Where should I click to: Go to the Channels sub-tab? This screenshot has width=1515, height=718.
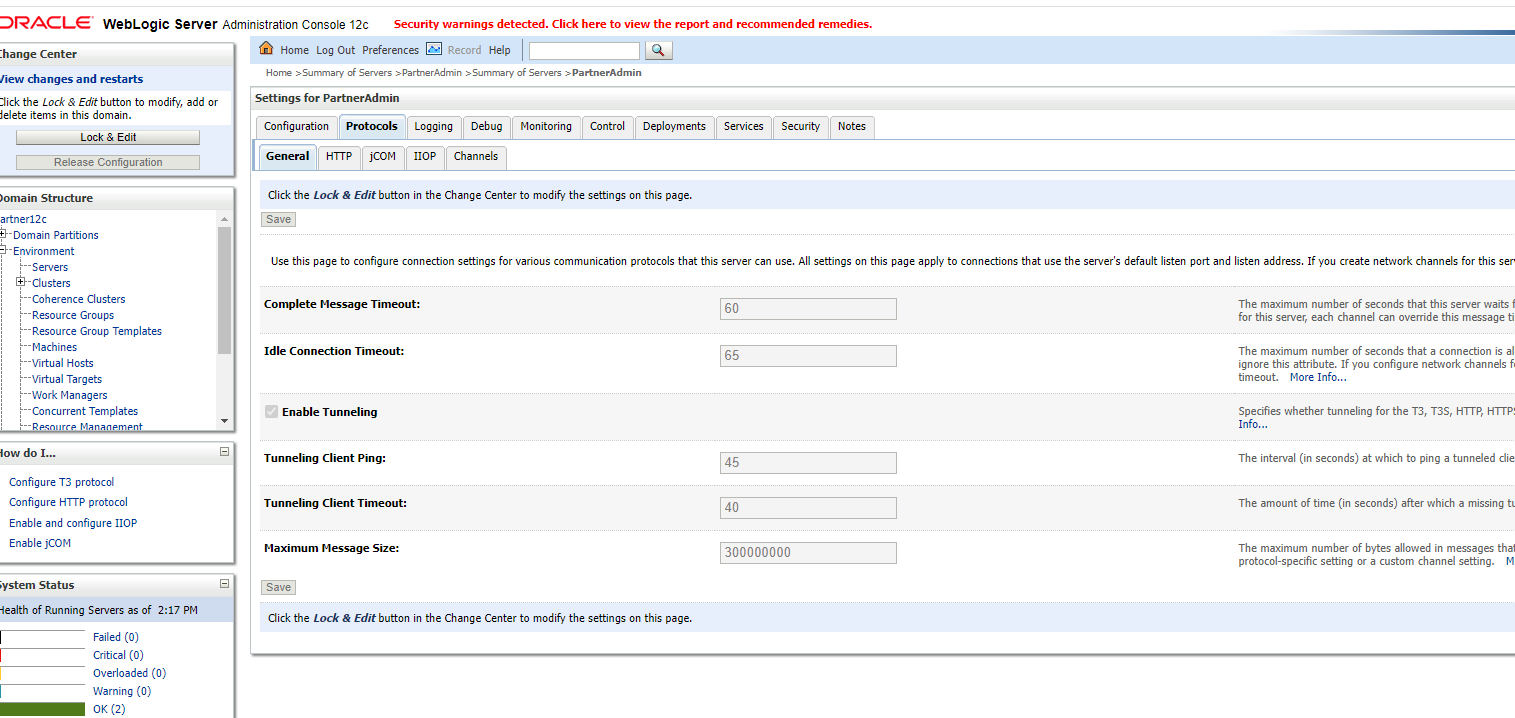tap(476, 157)
